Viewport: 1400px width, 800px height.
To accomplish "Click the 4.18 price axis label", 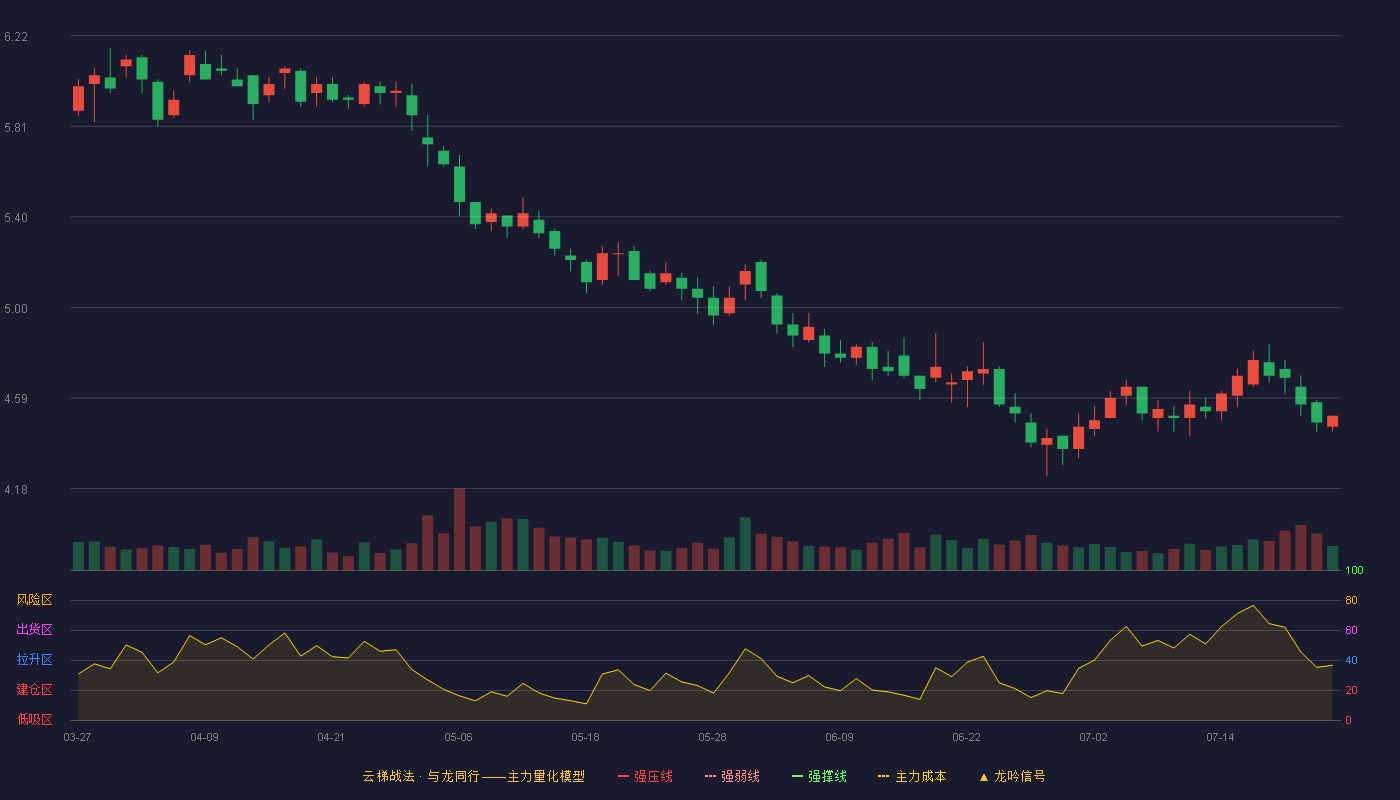I will pyautogui.click(x=16, y=490).
